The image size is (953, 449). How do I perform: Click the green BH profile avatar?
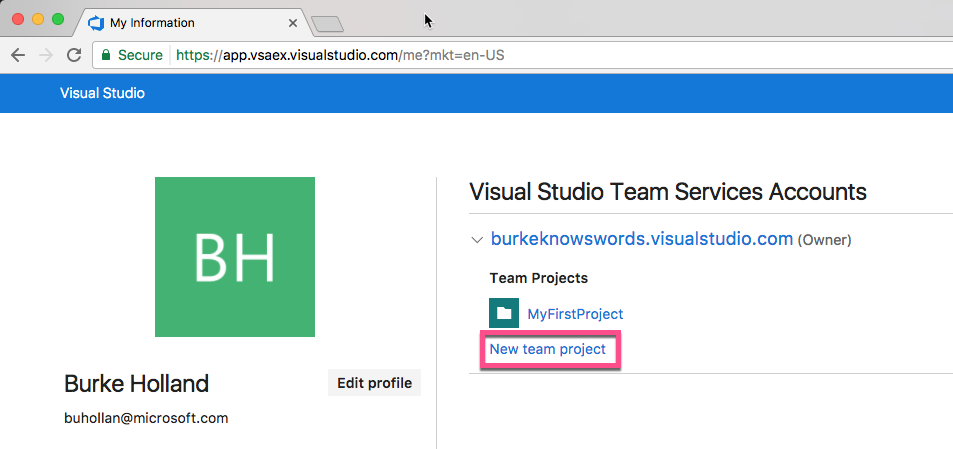(234, 257)
